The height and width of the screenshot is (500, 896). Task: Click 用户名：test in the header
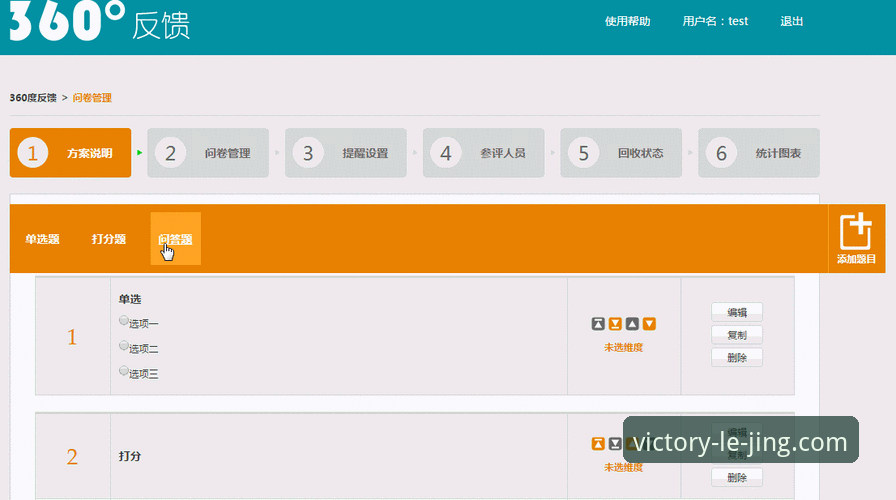tap(715, 21)
